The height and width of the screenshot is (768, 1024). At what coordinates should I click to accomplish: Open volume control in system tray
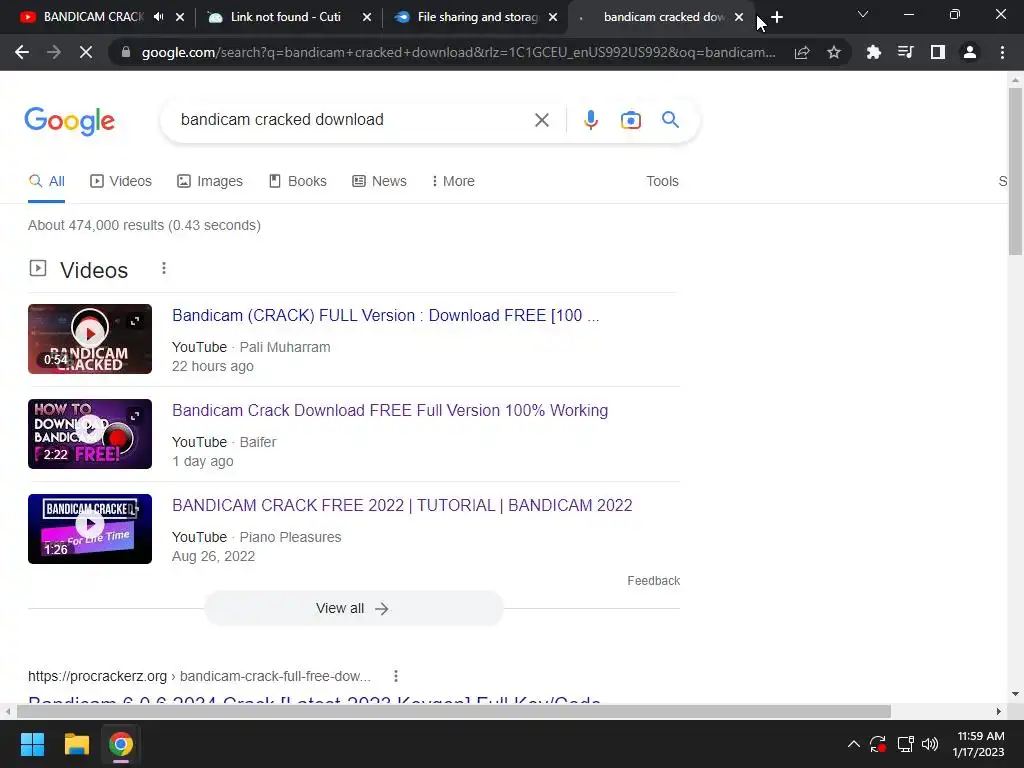point(930,744)
